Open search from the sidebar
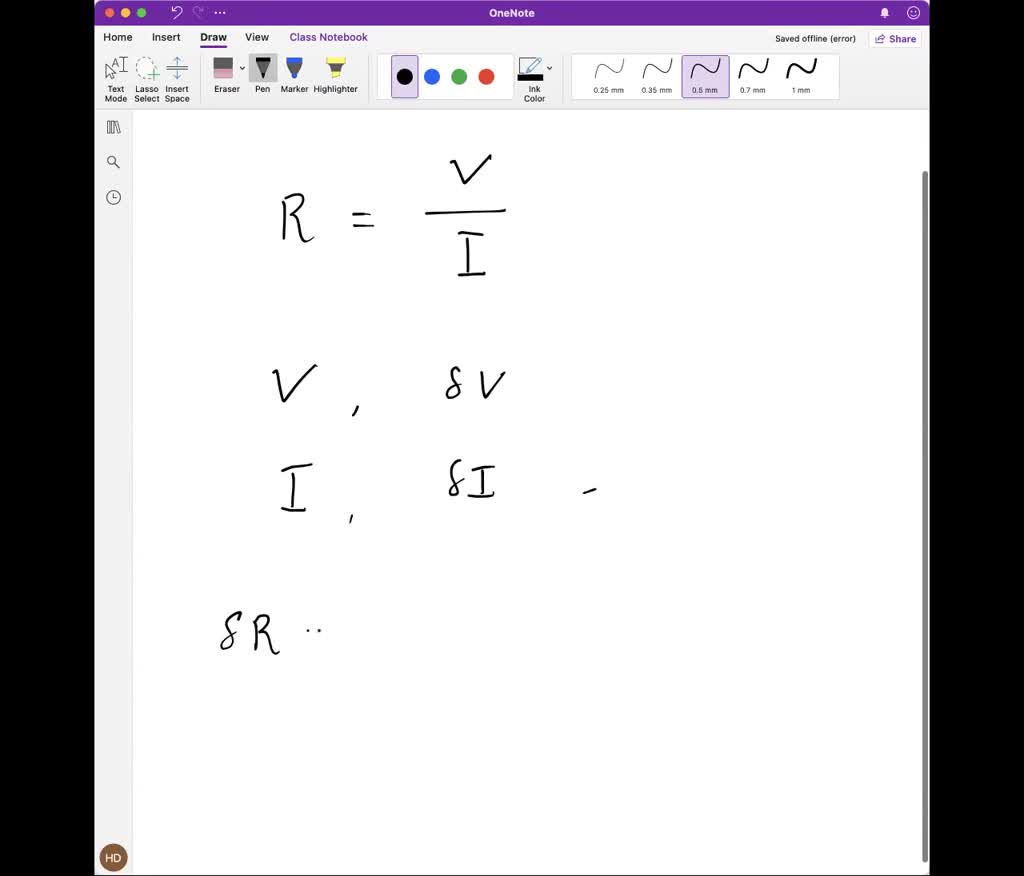The image size is (1024, 876). (113, 161)
